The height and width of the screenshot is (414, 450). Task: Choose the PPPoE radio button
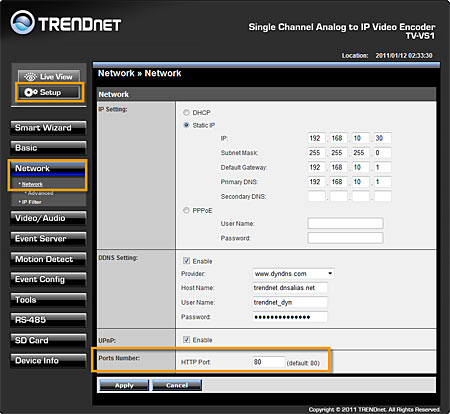[186, 210]
